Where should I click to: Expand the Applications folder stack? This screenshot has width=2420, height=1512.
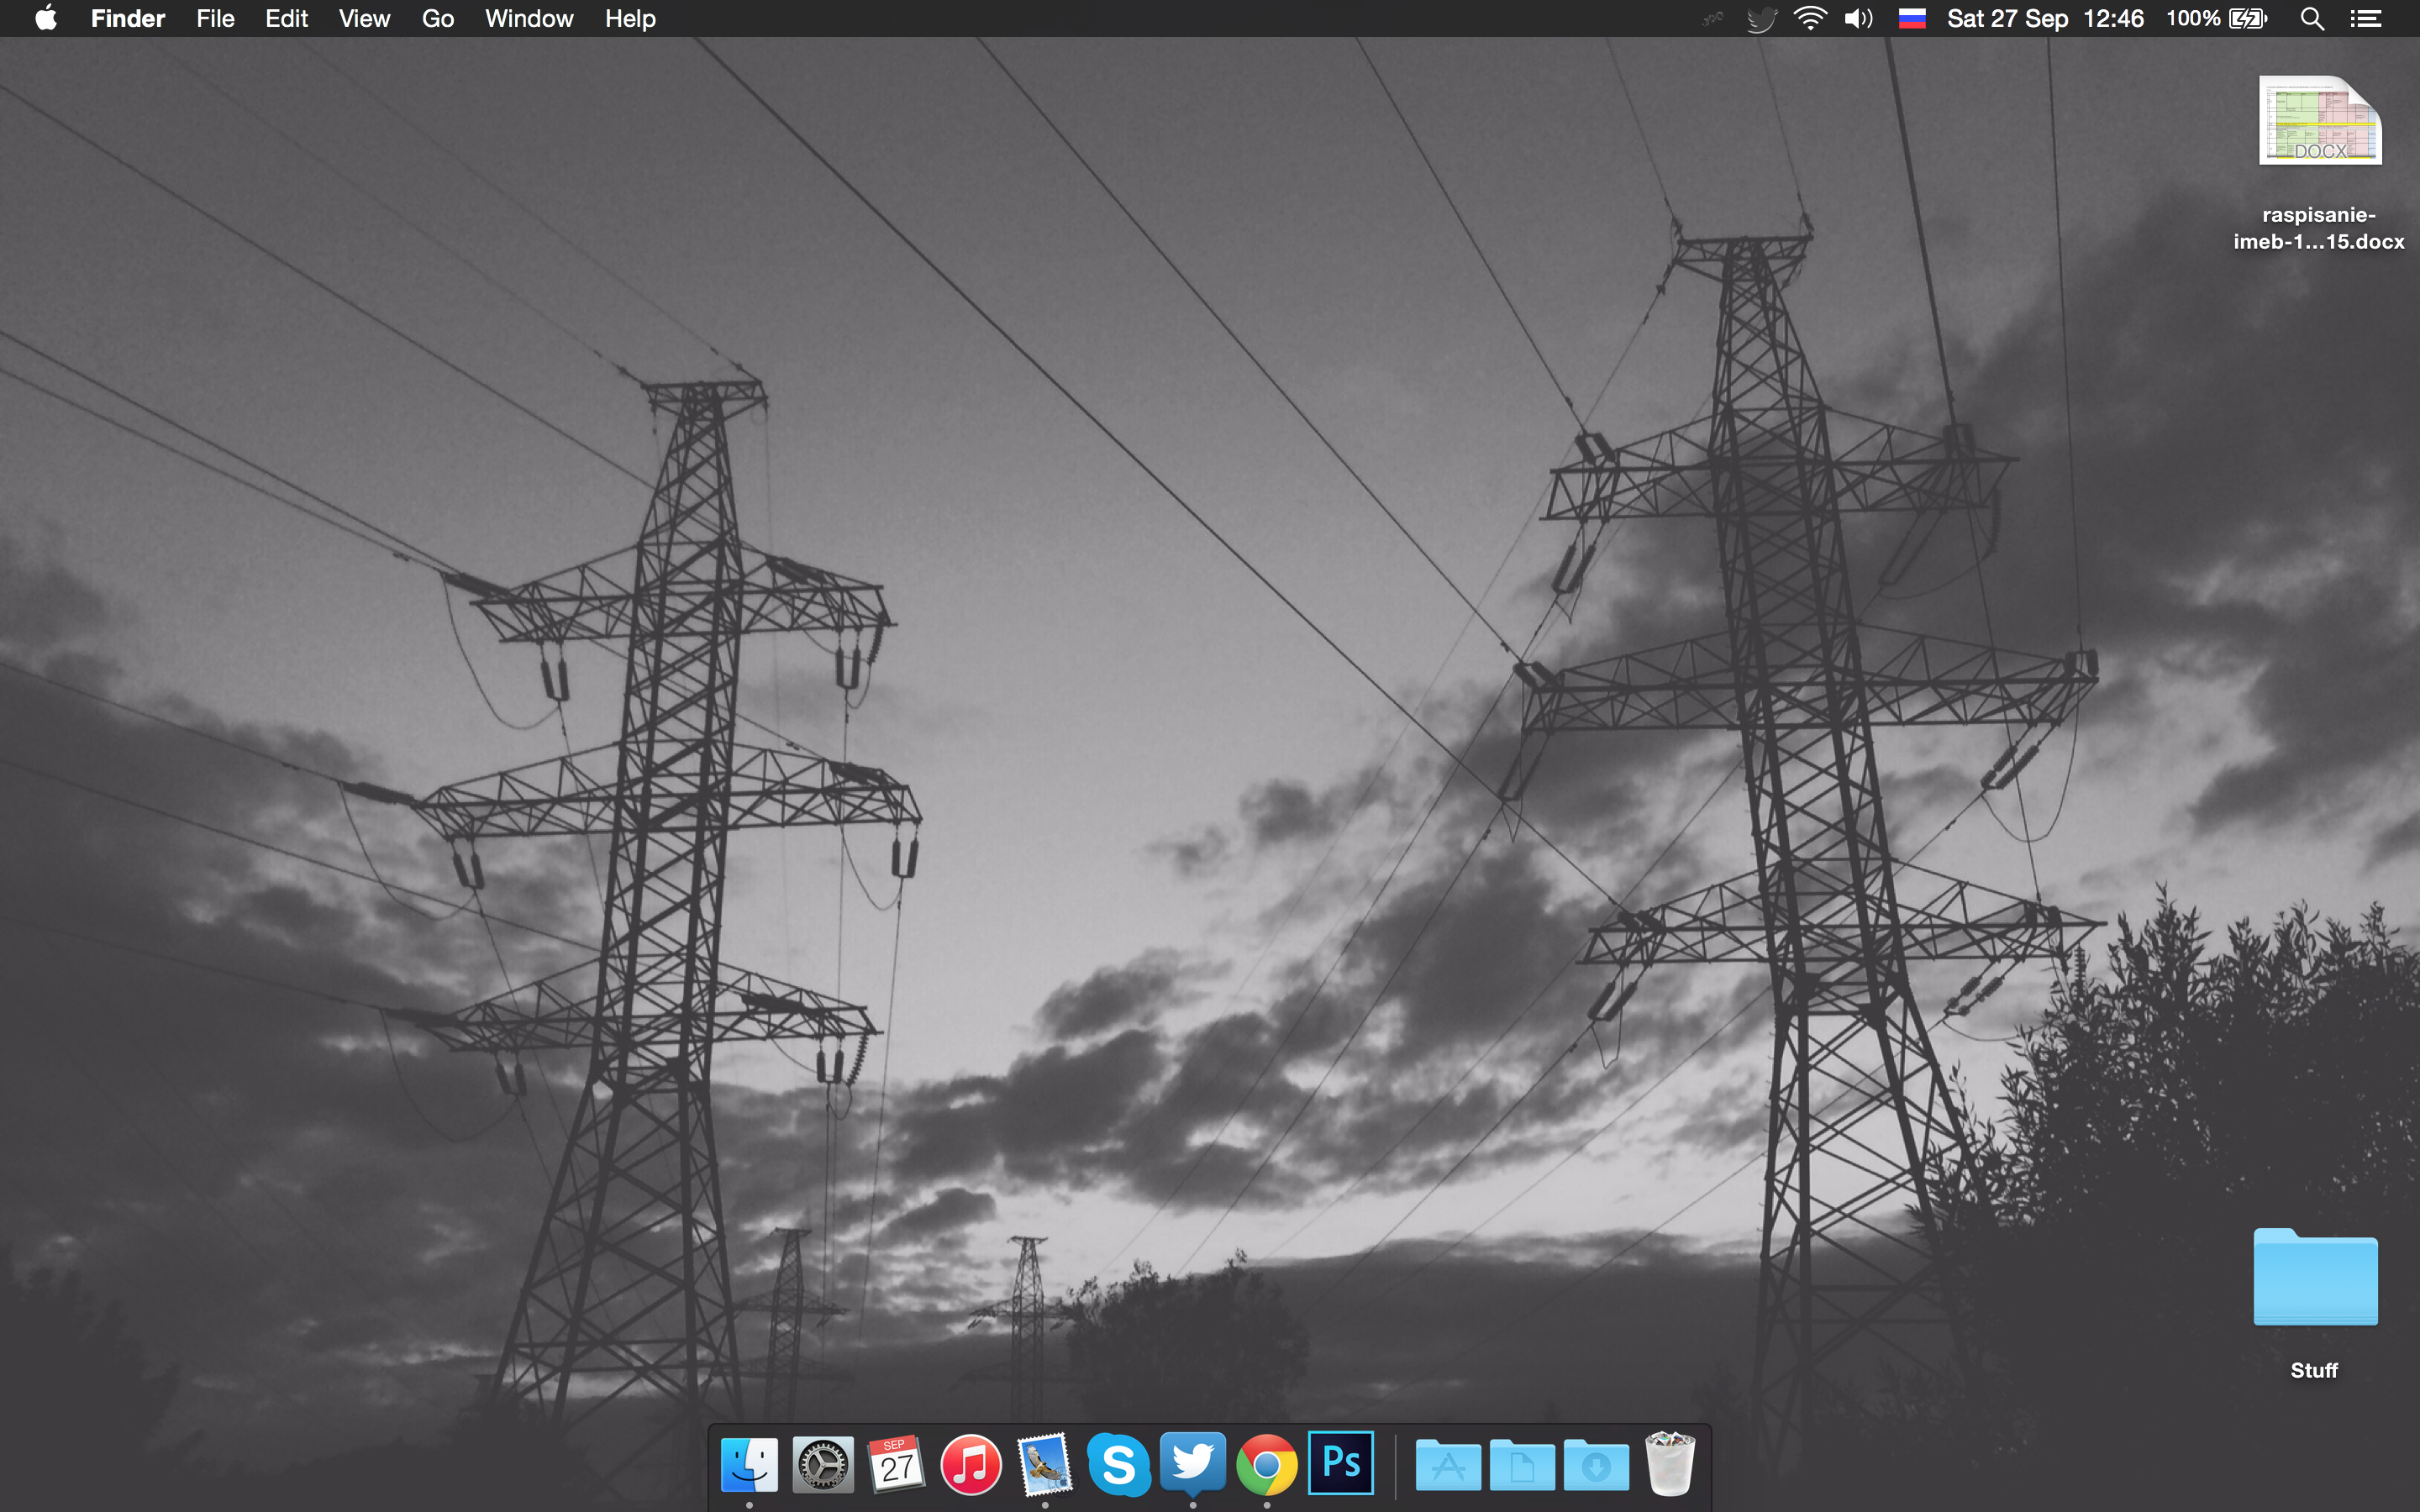pos(1447,1465)
